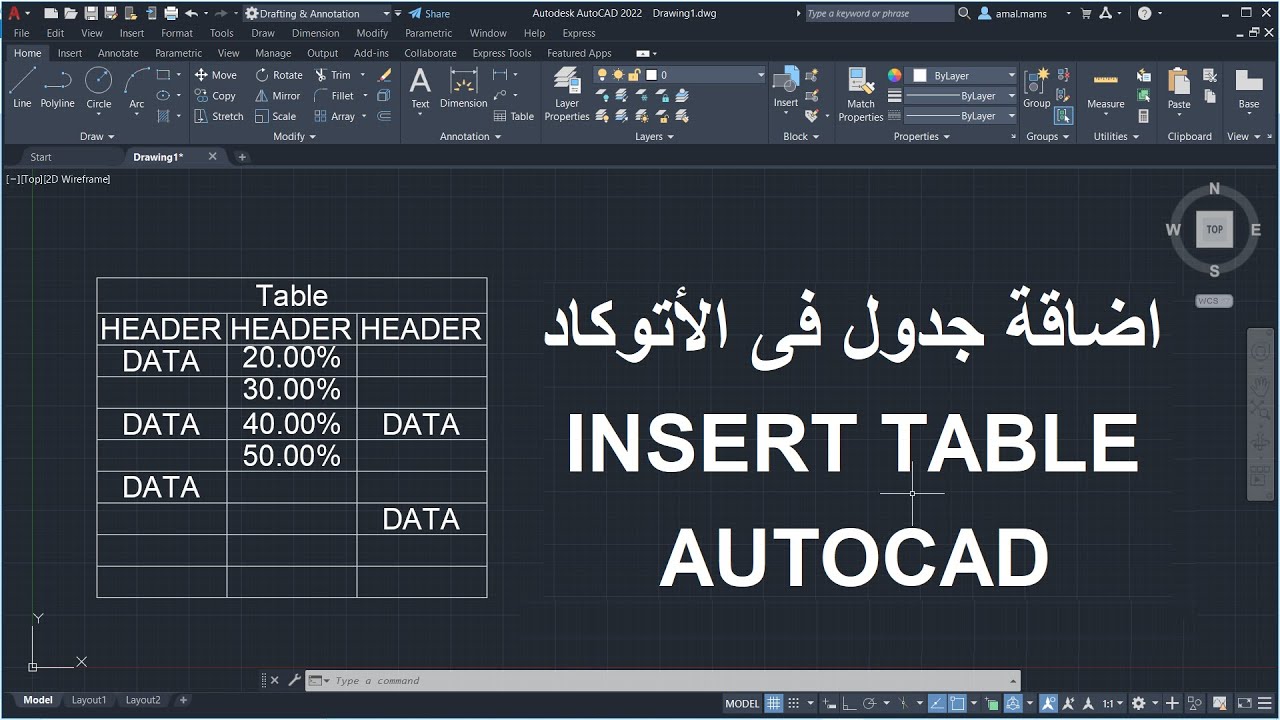Click new drawing tab plus button

point(242,157)
